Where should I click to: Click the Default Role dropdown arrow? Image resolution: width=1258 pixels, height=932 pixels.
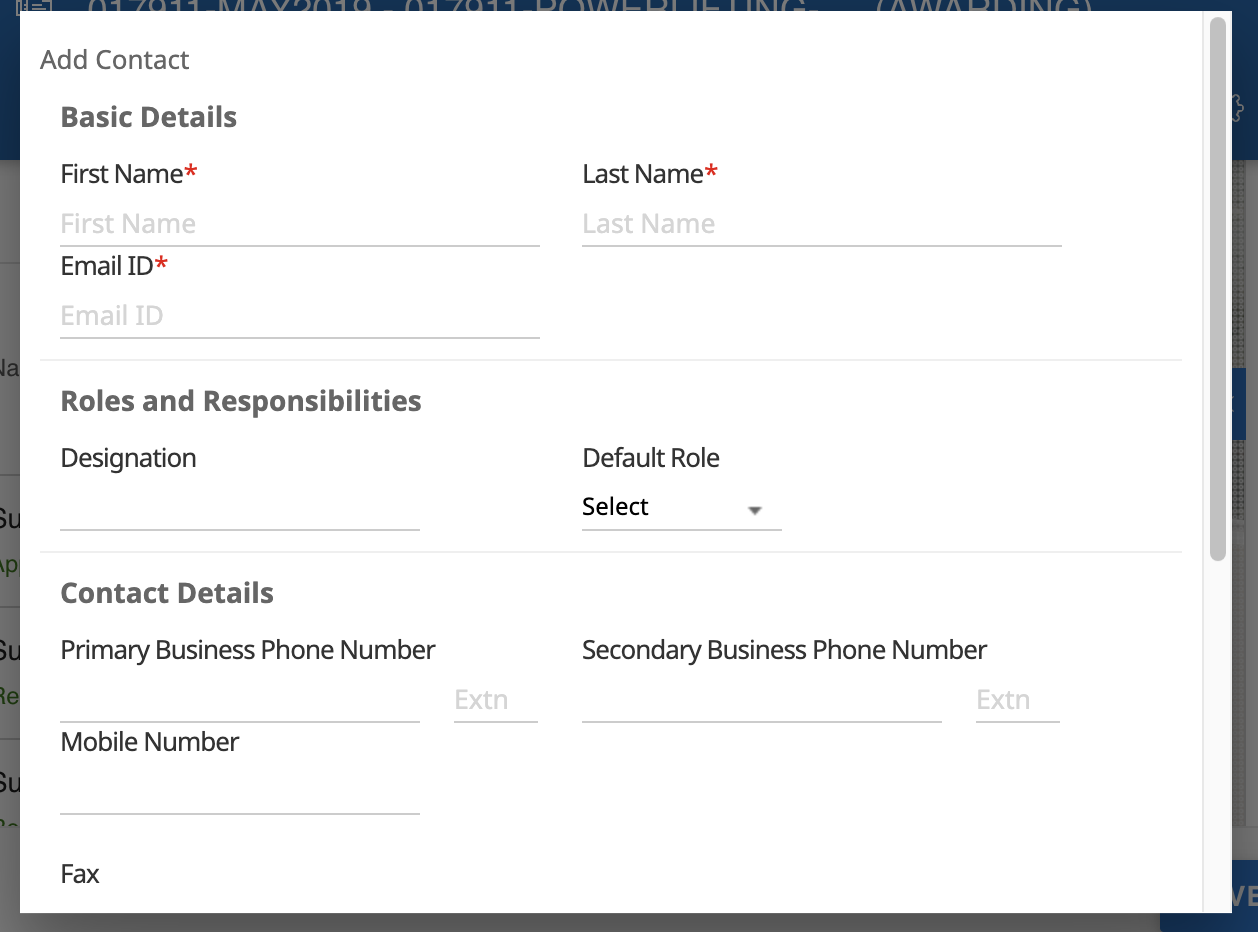(755, 510)
